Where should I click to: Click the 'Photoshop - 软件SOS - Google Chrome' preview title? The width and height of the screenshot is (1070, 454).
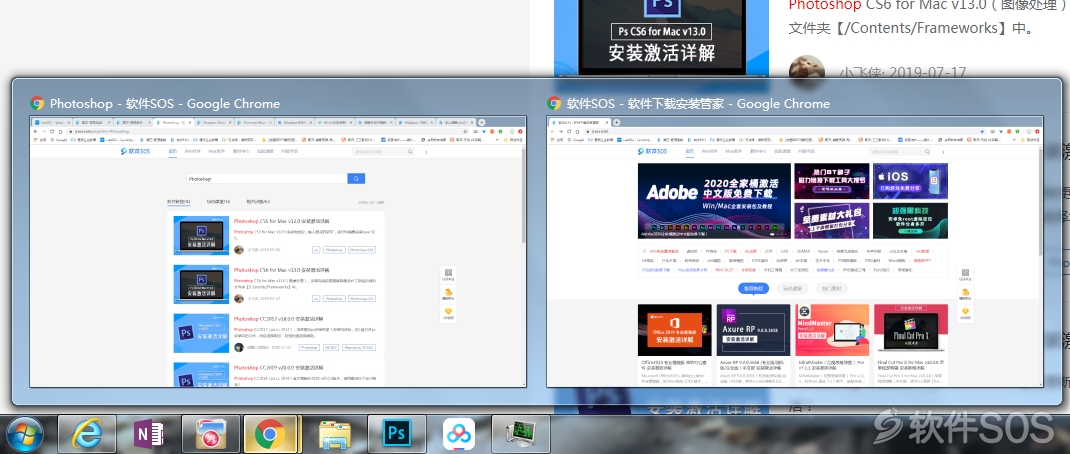[164, 104]
